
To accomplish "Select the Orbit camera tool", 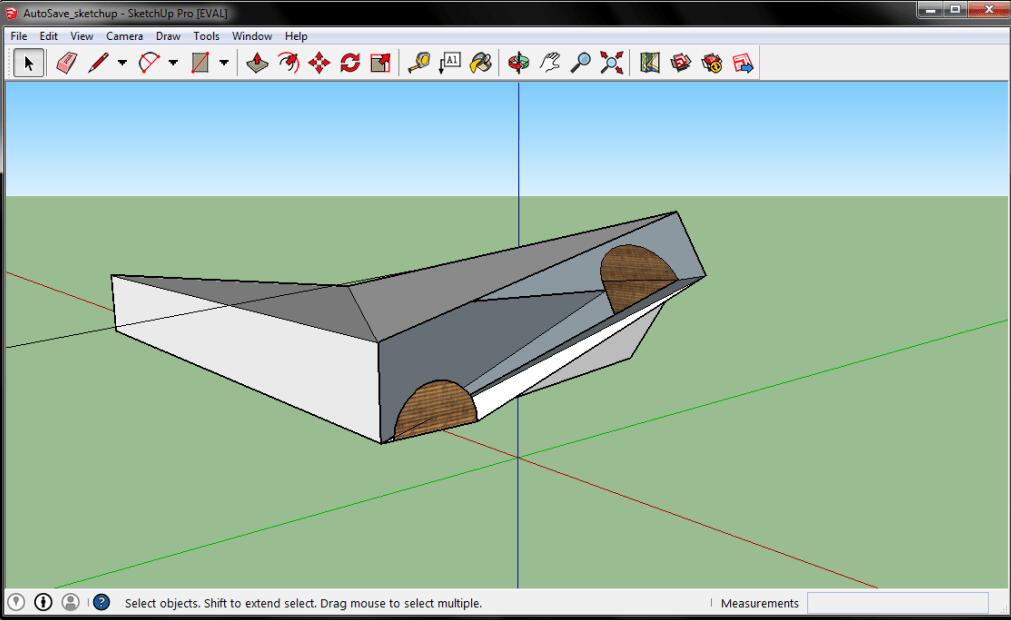I will click(x=519, y=63).
